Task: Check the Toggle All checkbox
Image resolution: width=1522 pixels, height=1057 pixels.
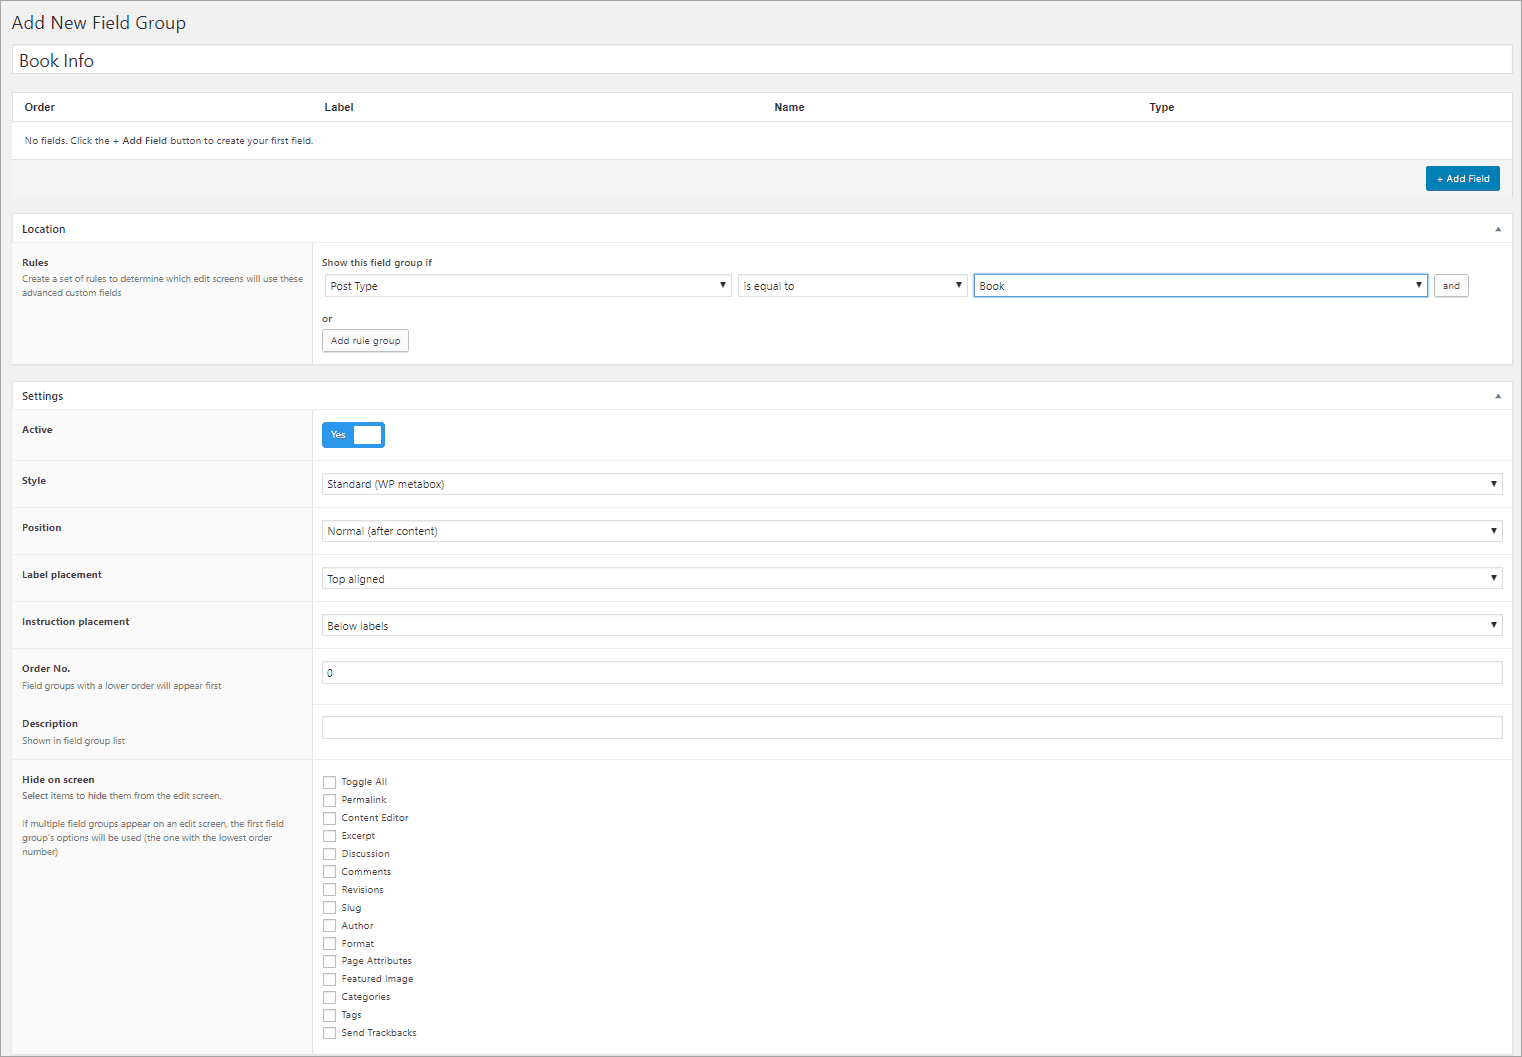Action: coord(330,782)
